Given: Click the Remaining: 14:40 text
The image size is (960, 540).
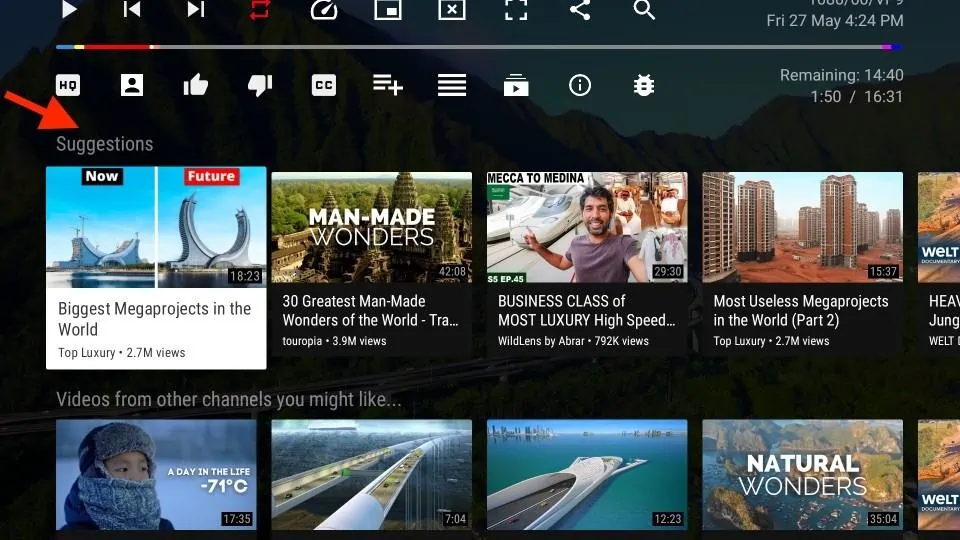Looking at the screenshot, I should (x=841, y=75).
